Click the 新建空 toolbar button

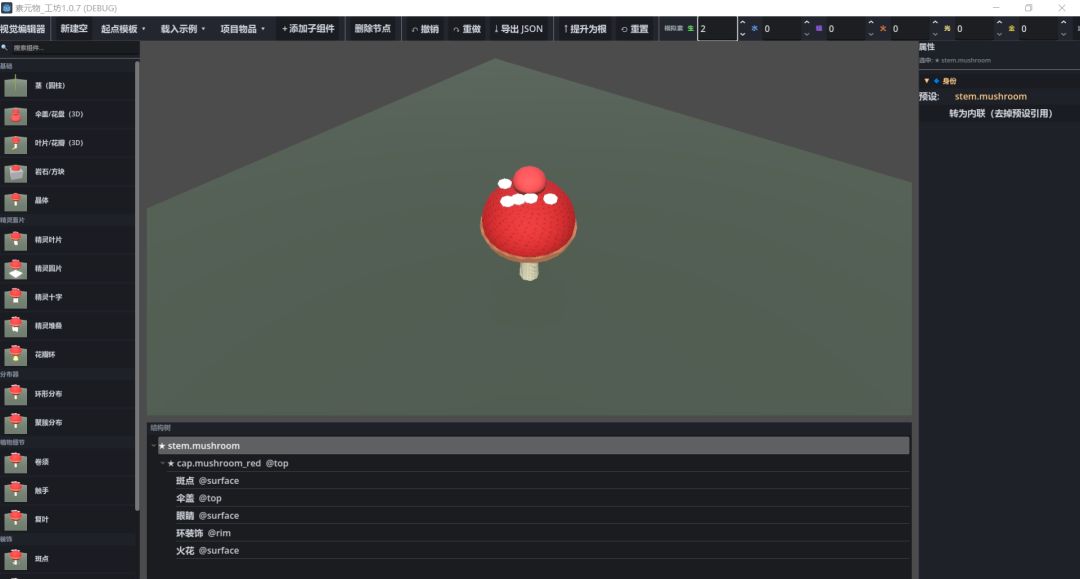(74, 29)
